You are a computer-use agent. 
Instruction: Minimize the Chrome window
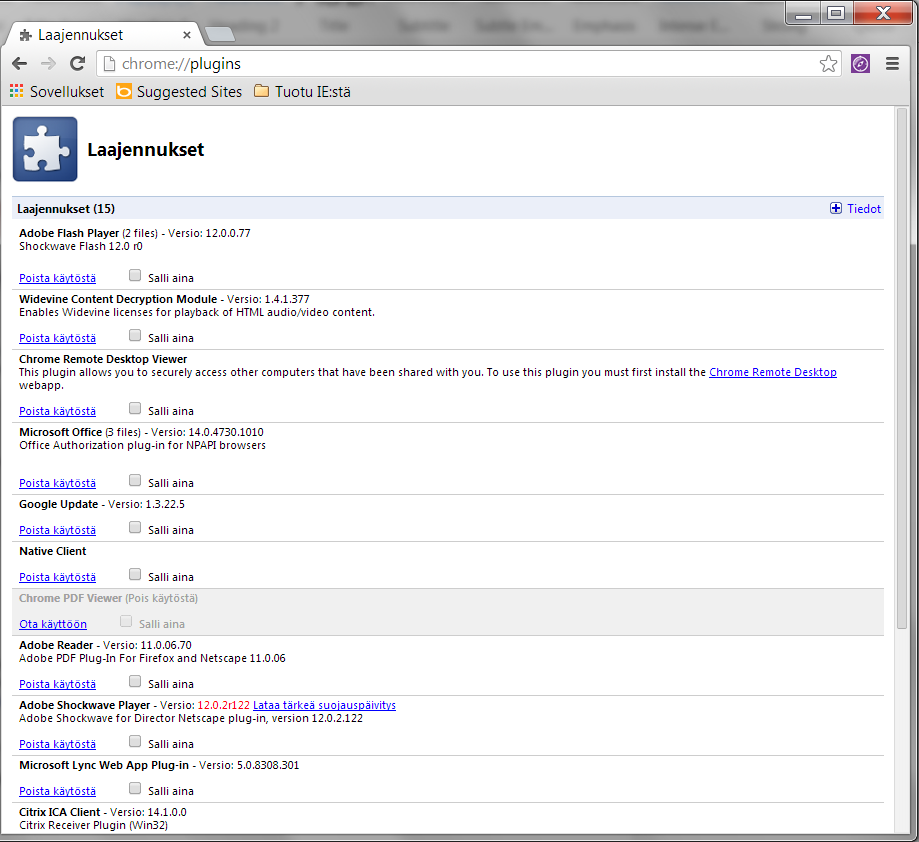tap(803, 13)
